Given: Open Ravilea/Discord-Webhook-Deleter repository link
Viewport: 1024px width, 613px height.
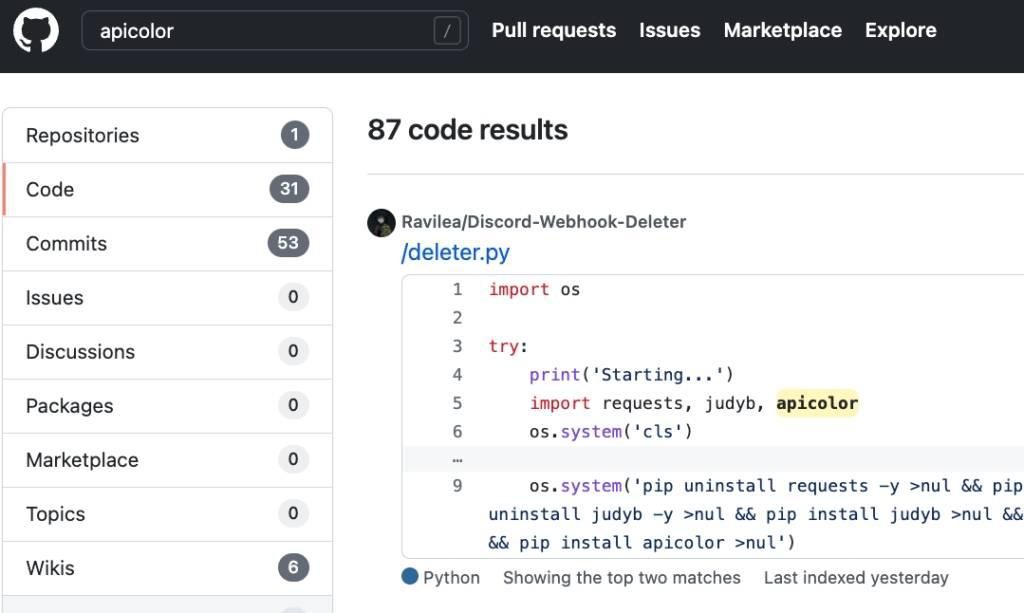Looking at the screenshot, I should coord(543,222).
